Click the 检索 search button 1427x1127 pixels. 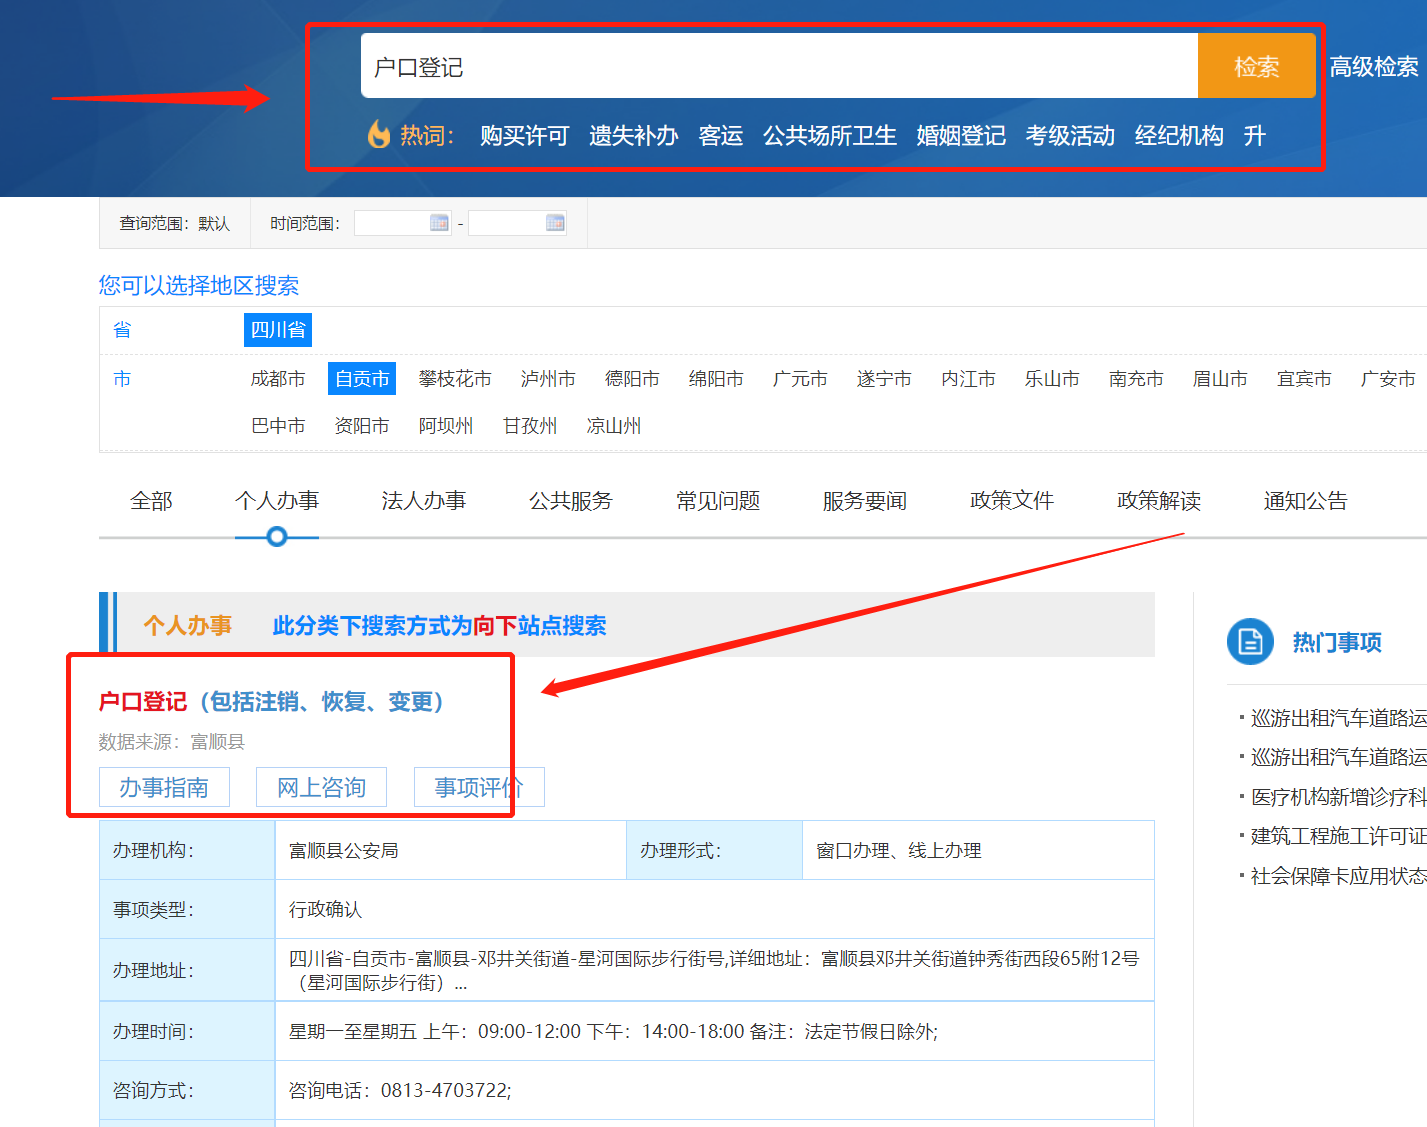(x=1256, y=67)
